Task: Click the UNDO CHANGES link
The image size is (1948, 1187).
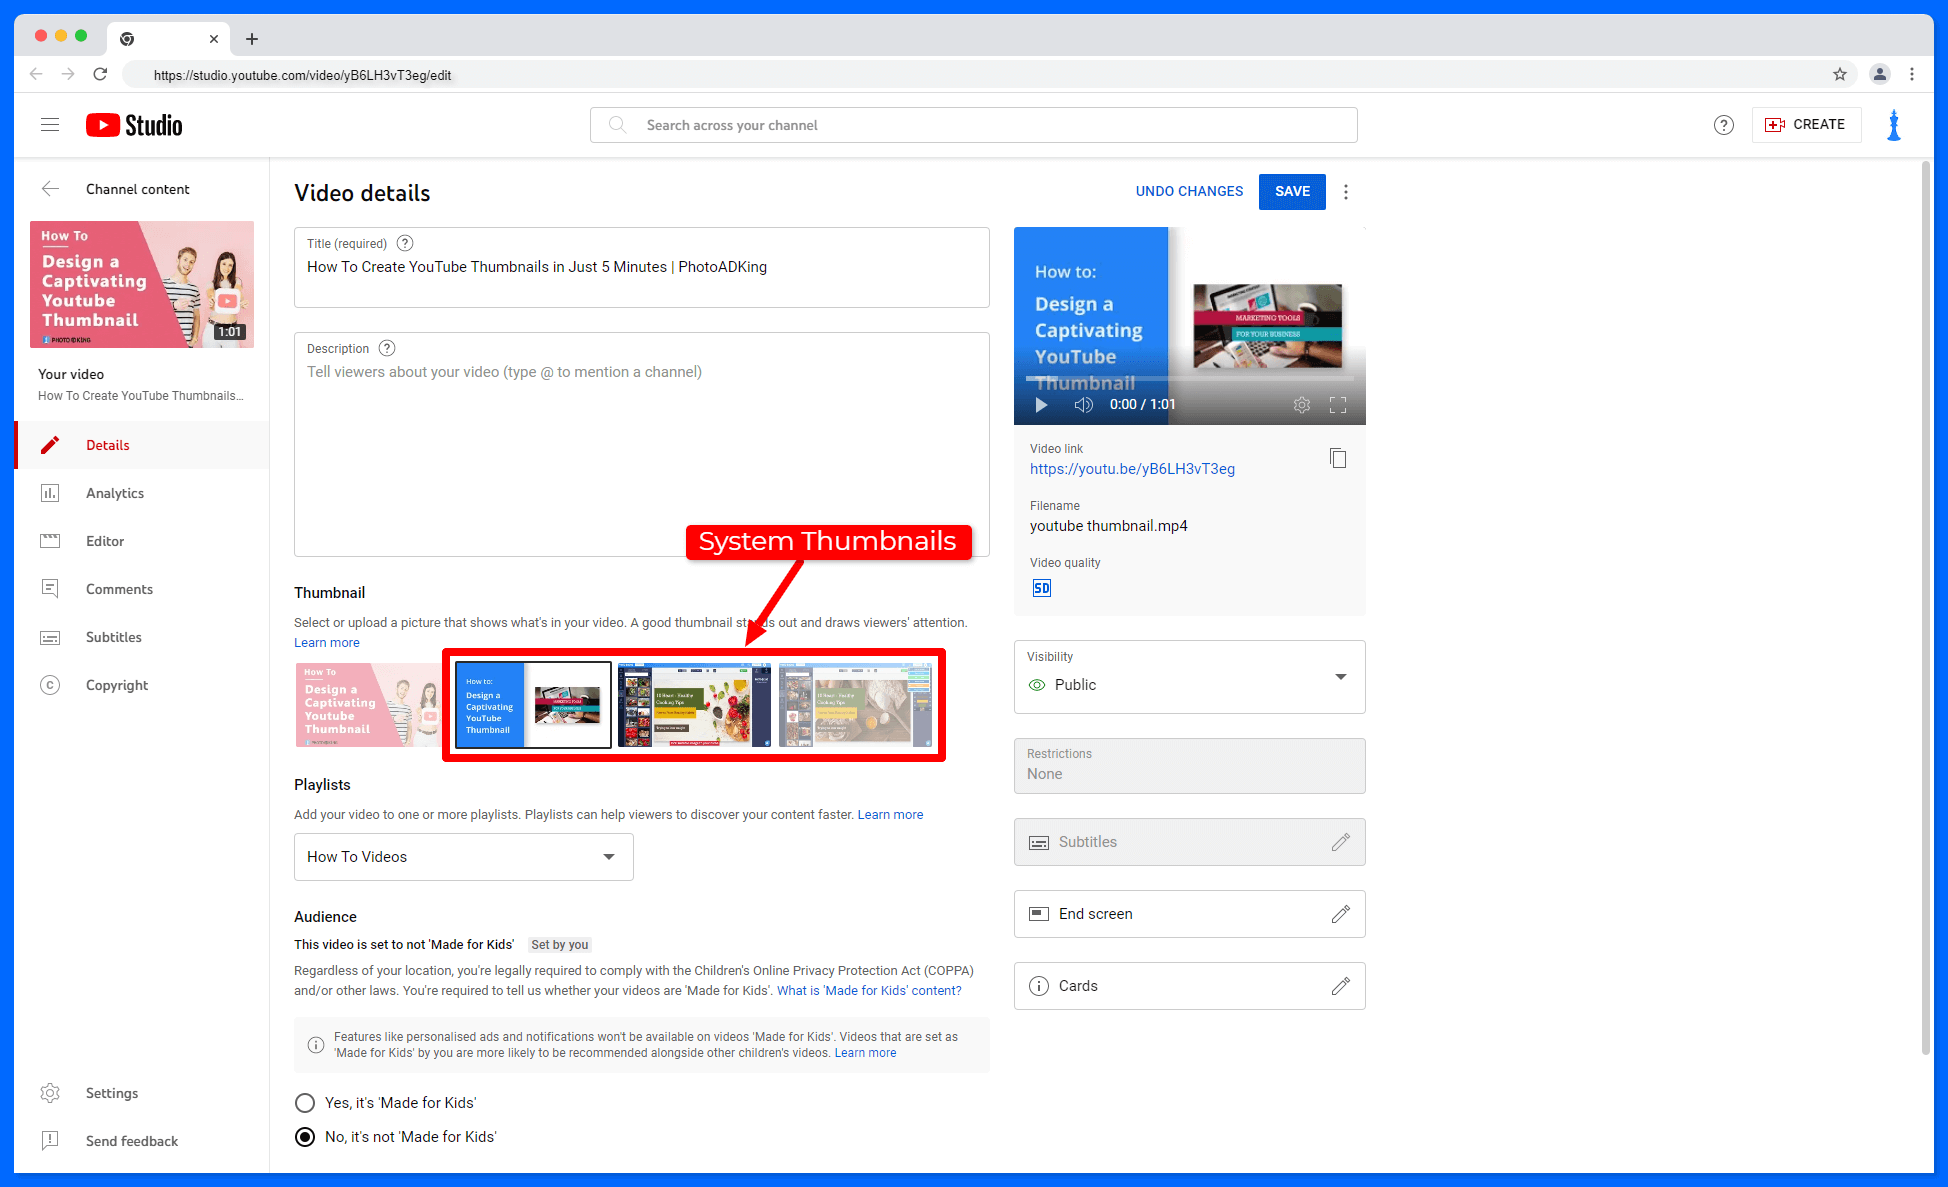Action: click(x=1189, y=191)
